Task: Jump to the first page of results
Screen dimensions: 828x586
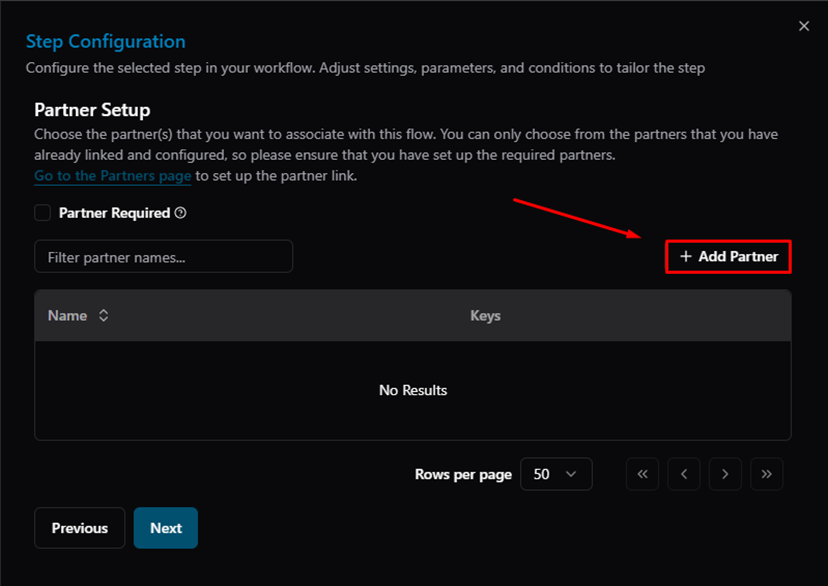Action: coord(642,474)
